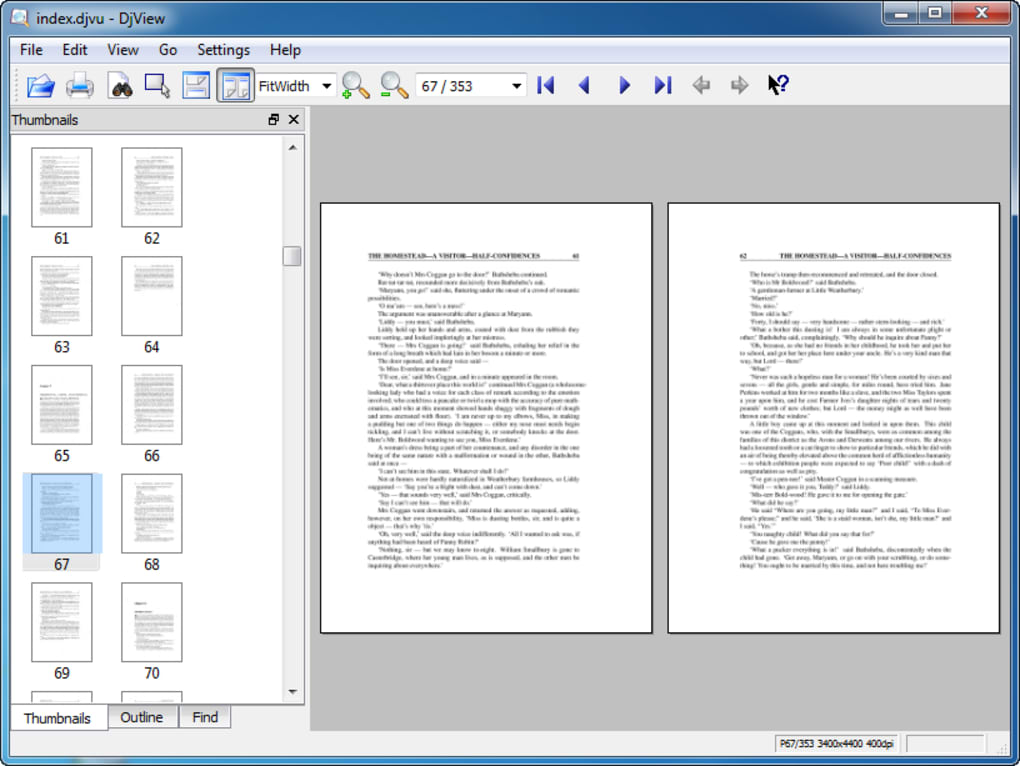Open the FitWidth zoom dropdown

(326, 87)
